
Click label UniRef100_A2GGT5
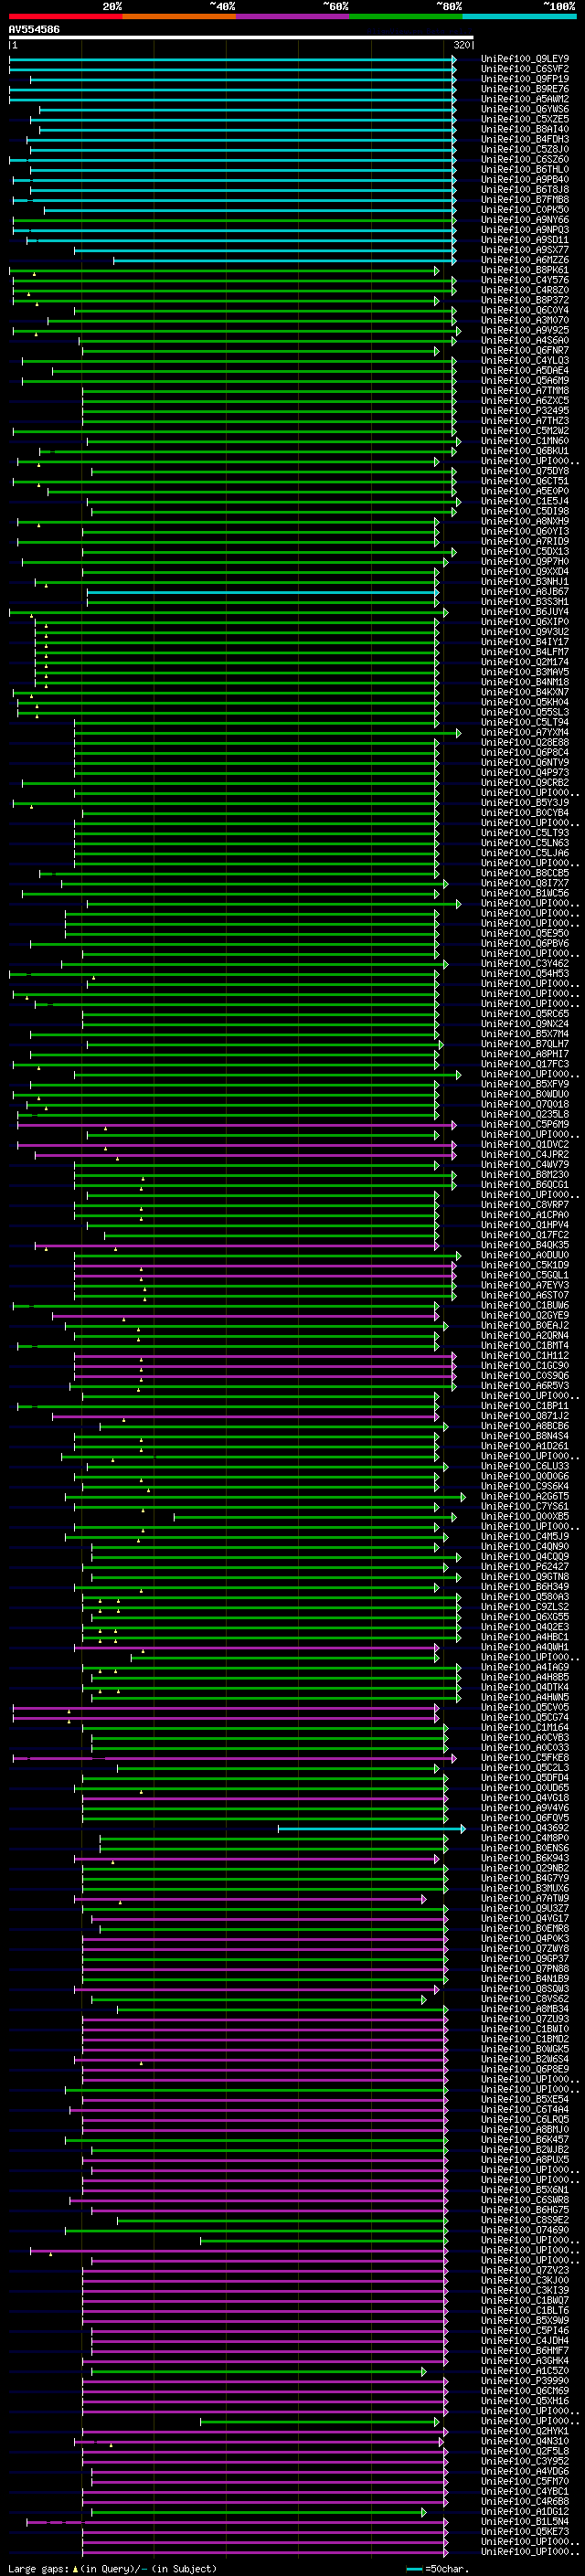[525, 1497]
